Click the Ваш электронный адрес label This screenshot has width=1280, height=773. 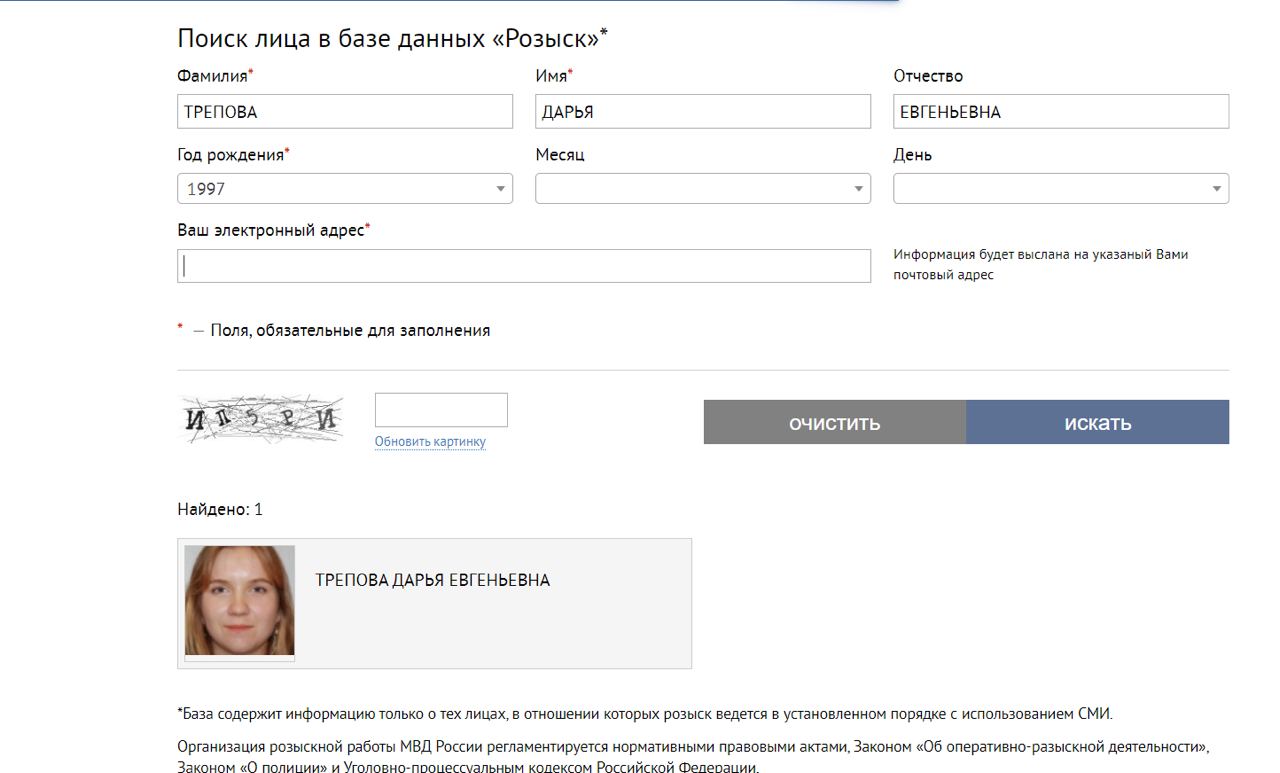270,230
